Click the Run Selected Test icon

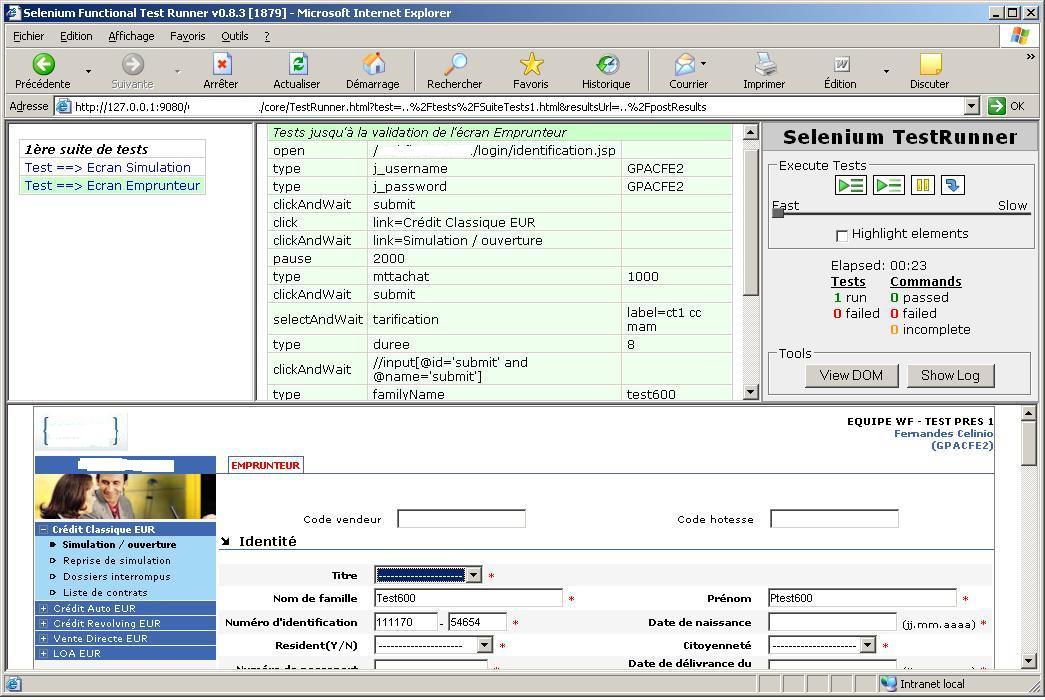point(888,185)
